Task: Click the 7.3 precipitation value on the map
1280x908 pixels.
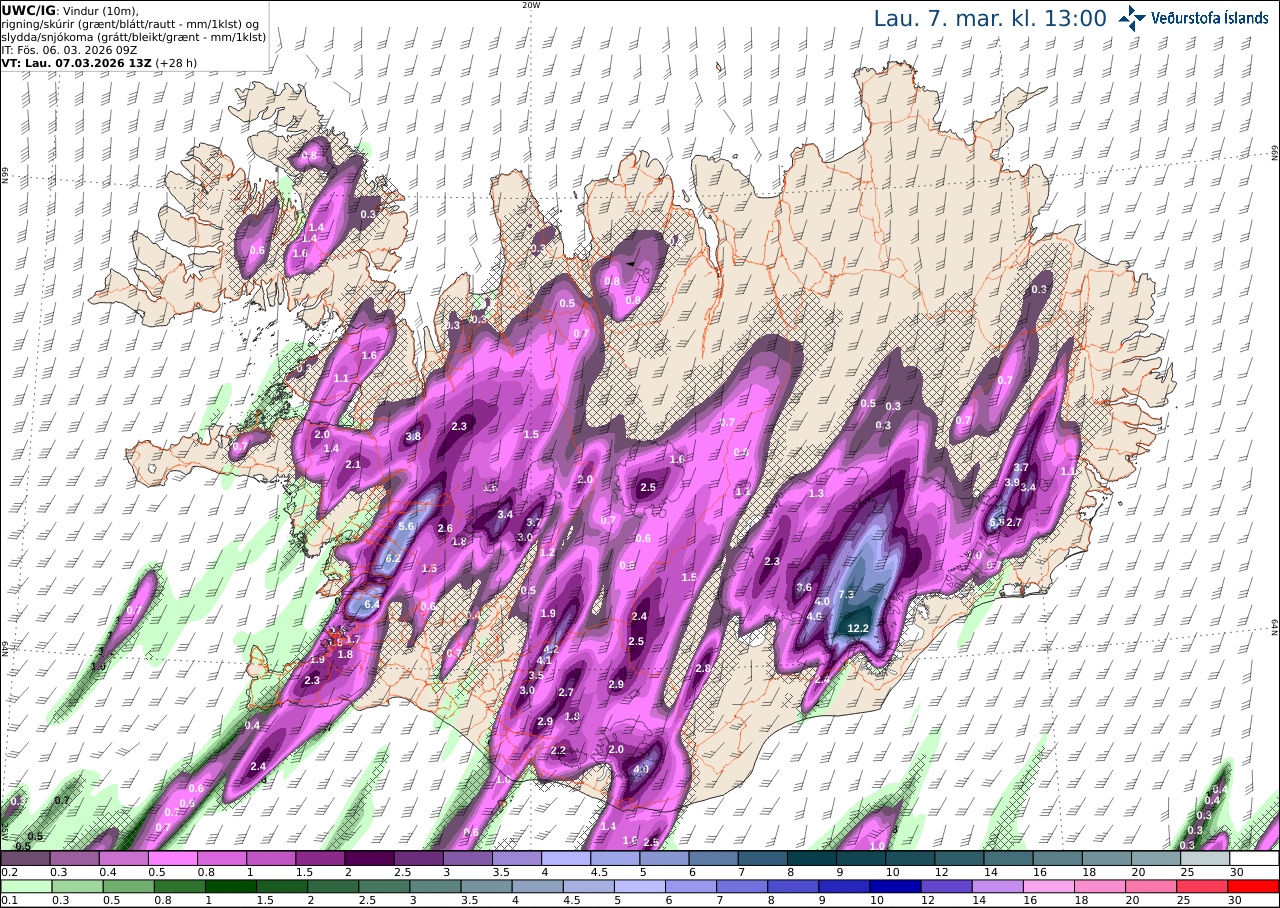Action: pyautogui.click(x=845, y=594)
